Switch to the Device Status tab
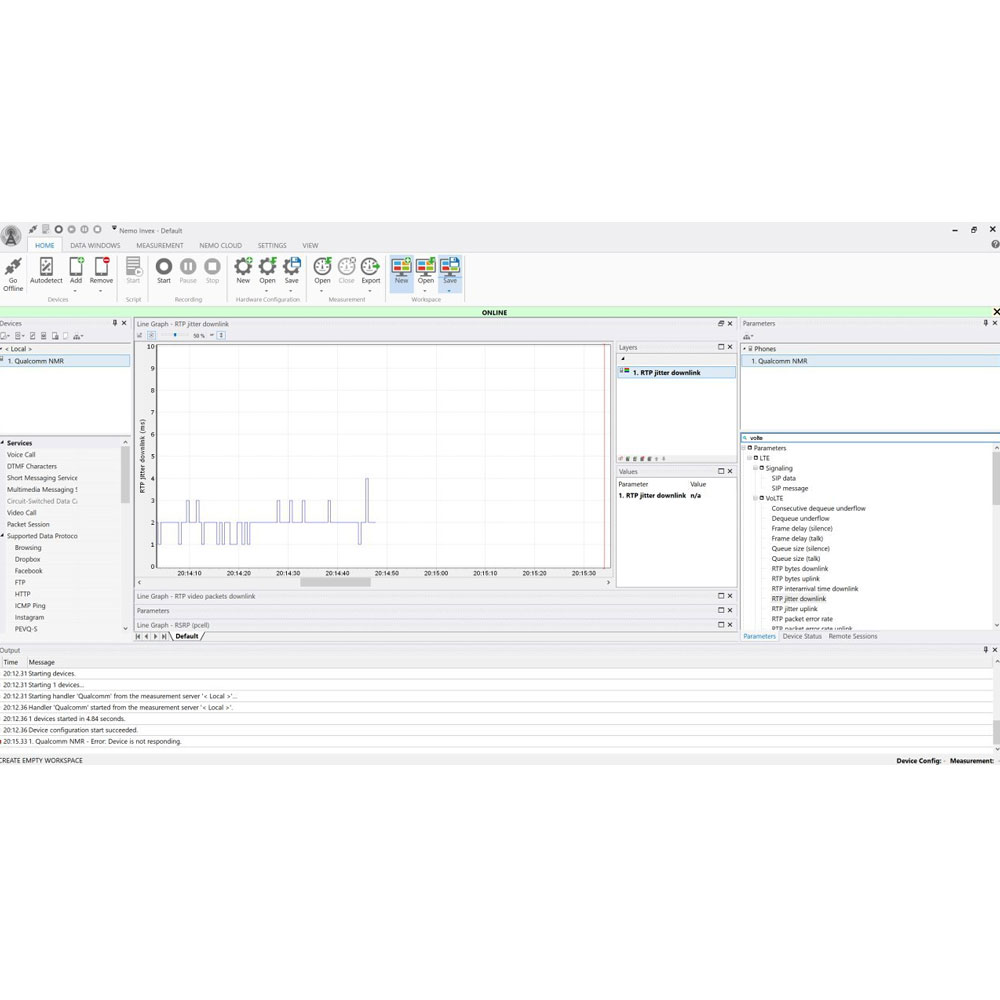This screenshot has width=1000, height=1000. point(802,636)
